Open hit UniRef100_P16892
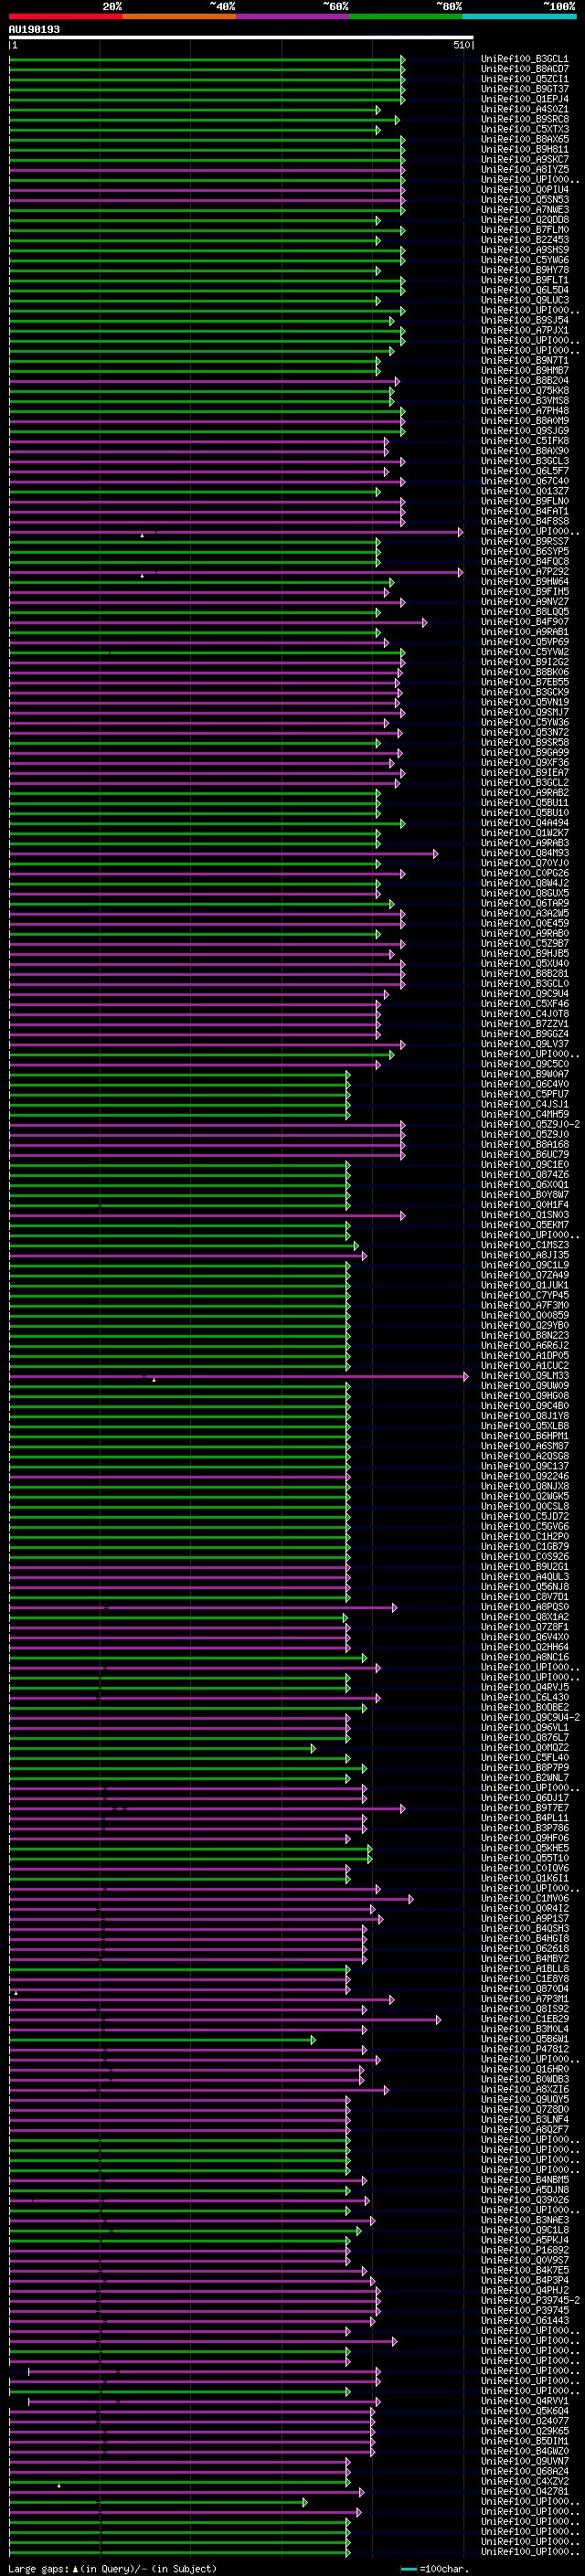 coord(525,2250)
